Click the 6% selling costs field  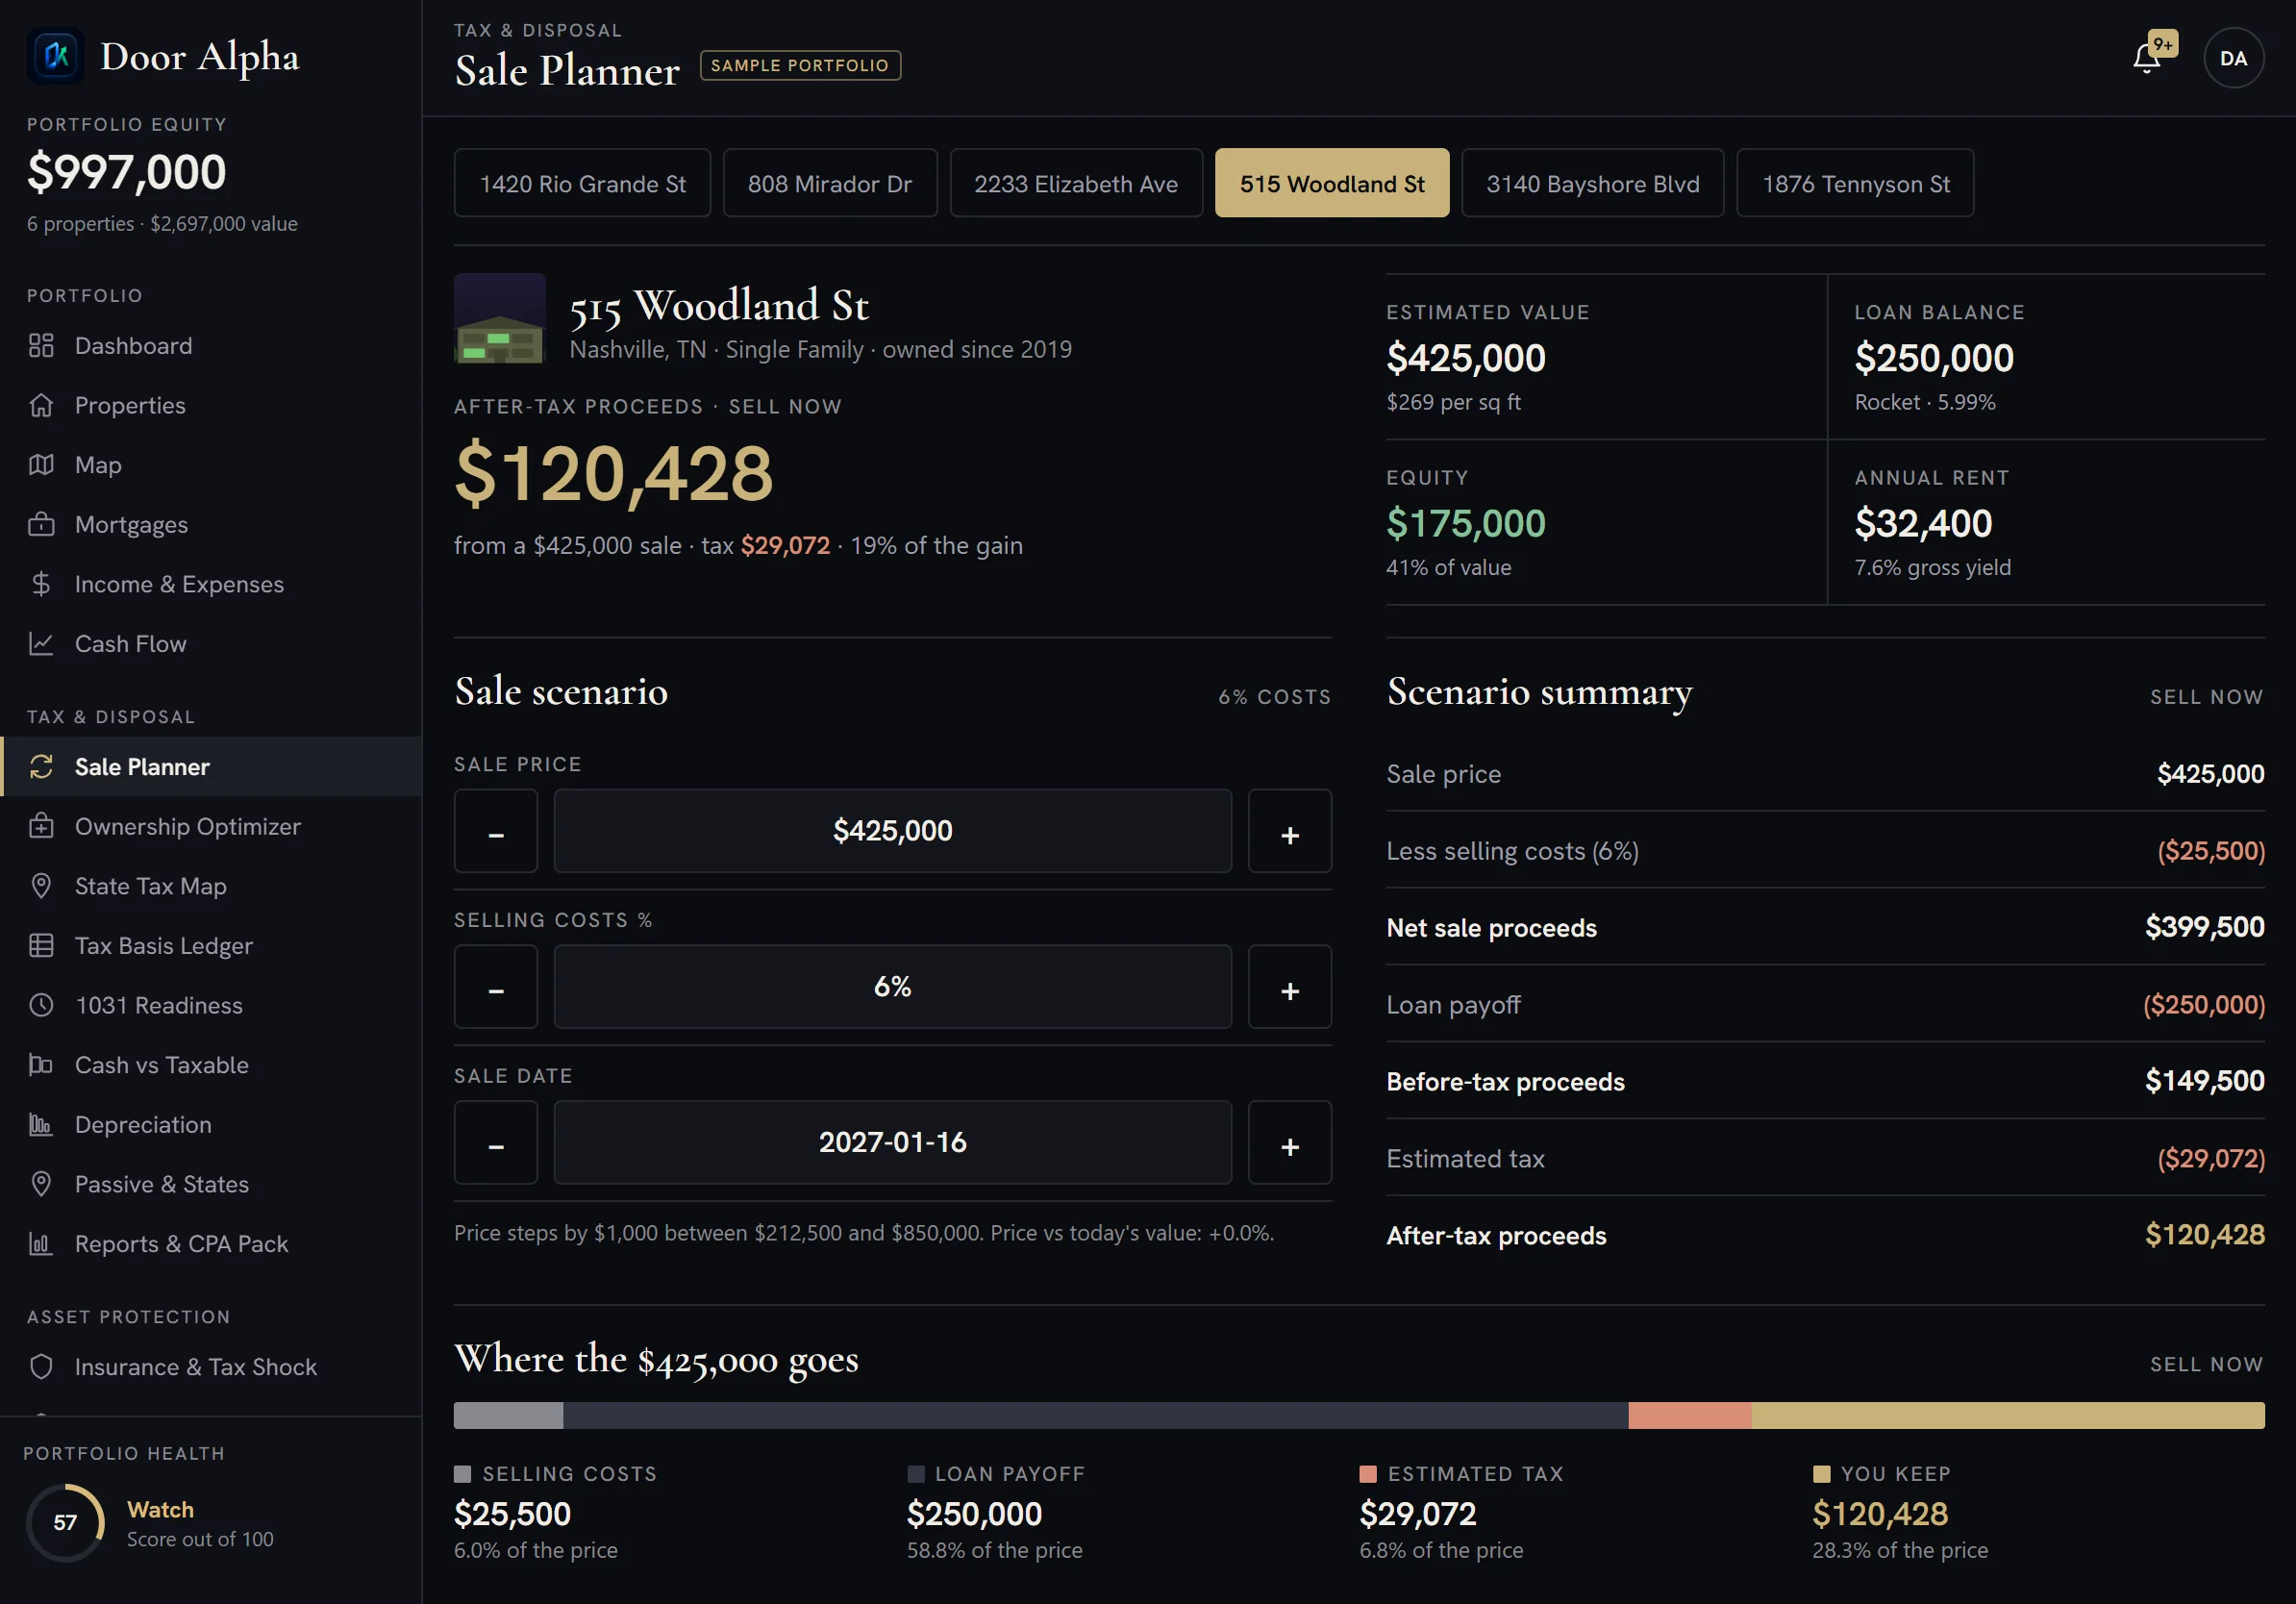893,987
